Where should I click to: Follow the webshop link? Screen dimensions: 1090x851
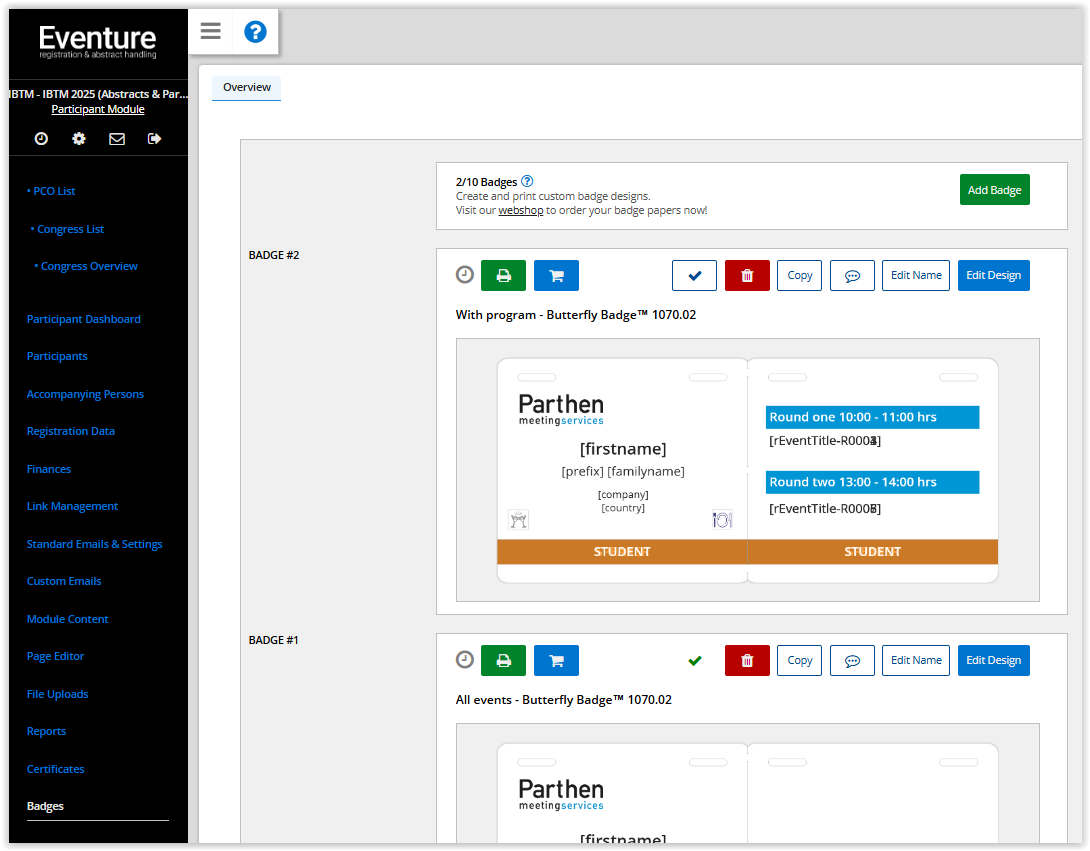click(520, 210)
